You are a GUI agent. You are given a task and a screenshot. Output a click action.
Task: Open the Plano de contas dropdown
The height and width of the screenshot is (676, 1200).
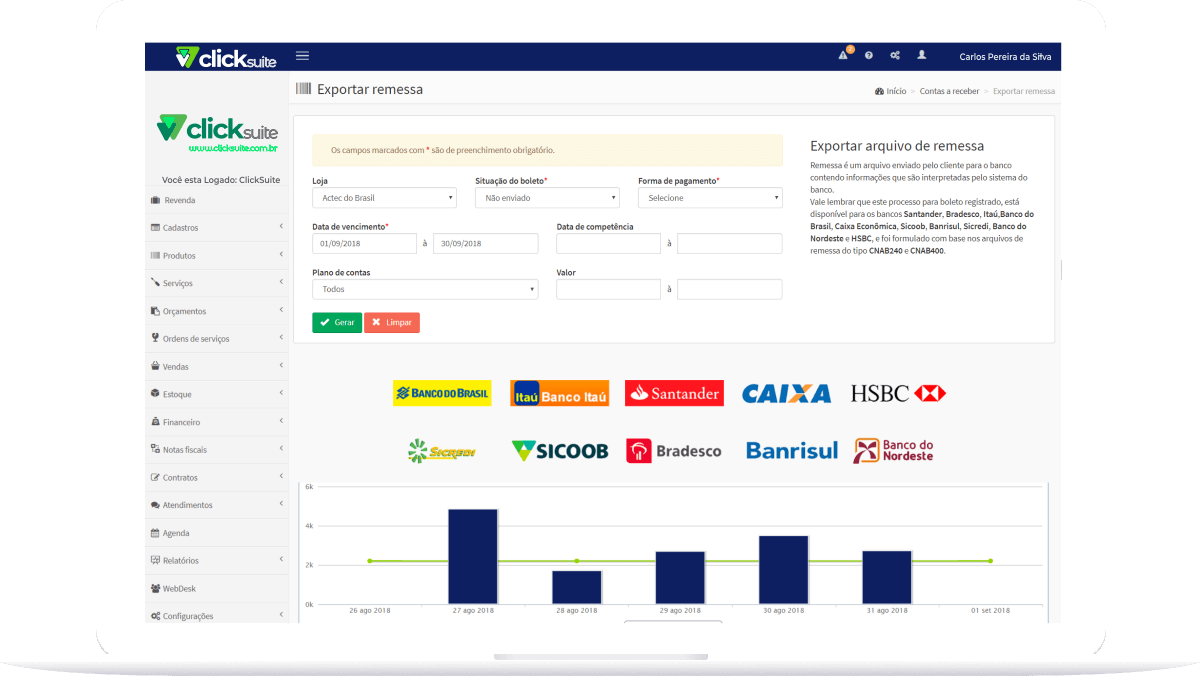point(425,289)
